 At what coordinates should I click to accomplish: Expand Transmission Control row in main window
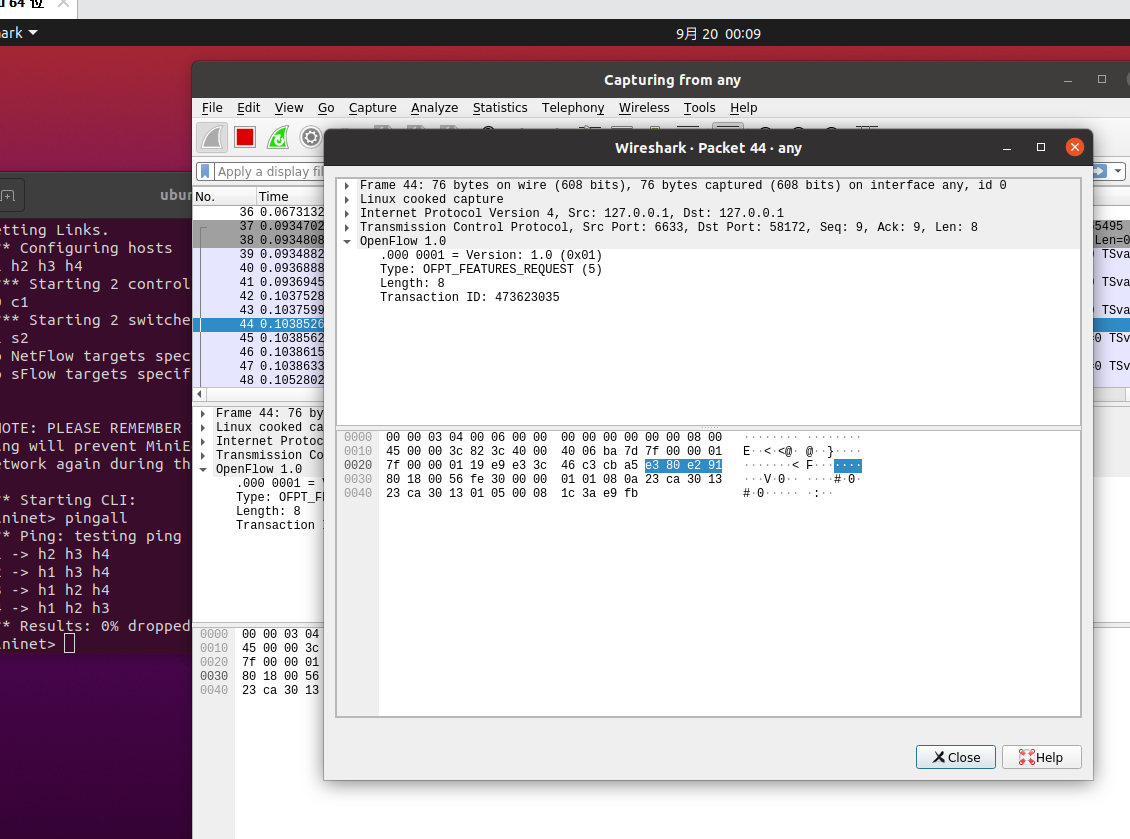tap(203, 455)
